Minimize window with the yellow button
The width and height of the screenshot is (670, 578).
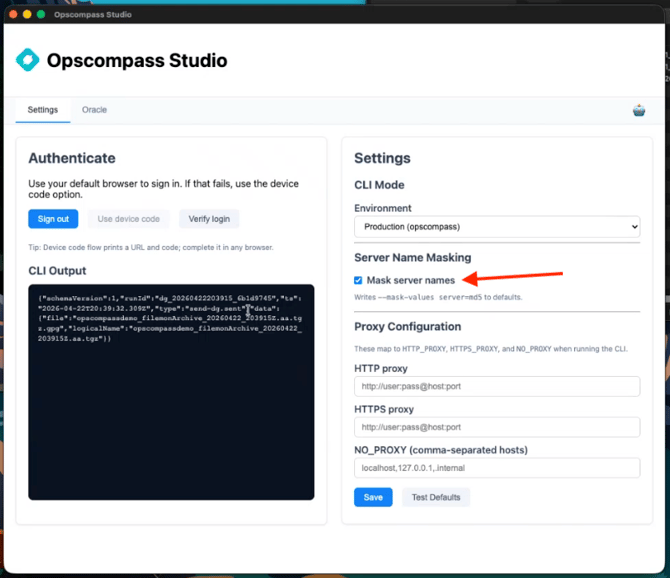point(26,15)
